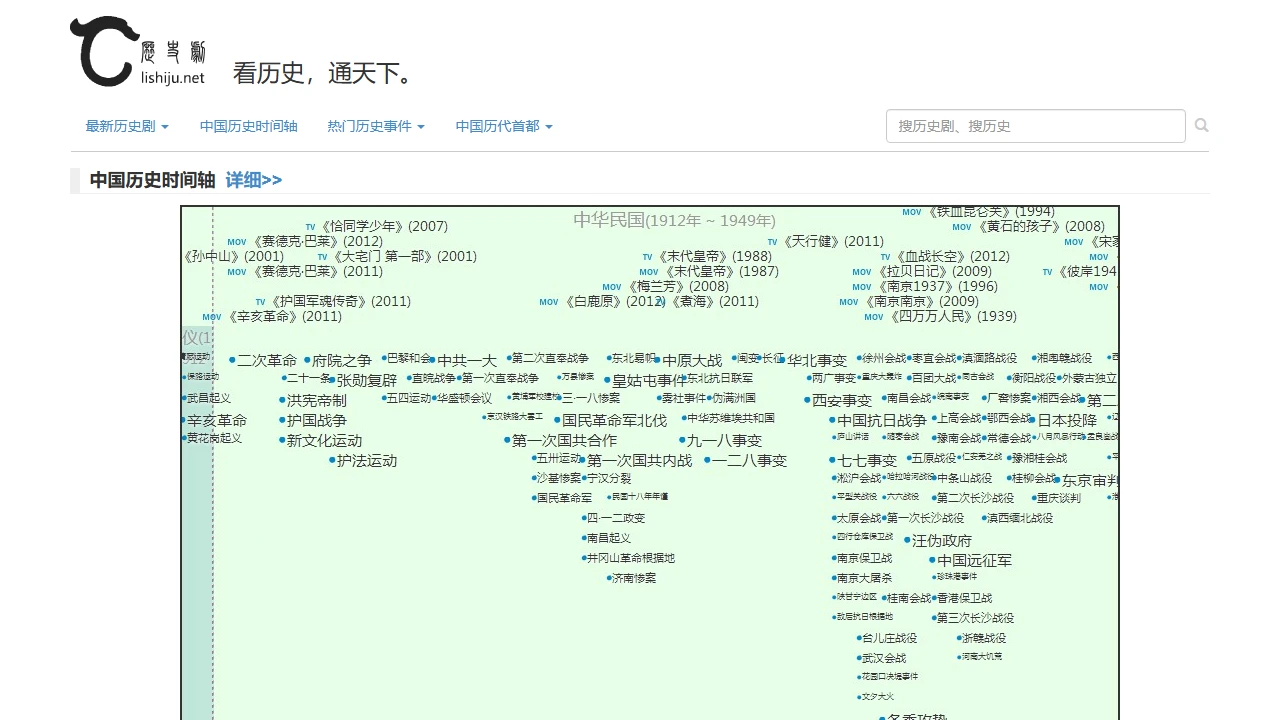Select the 西安事变 timeline event
Screen dimensions: 1280x720
pos(841,399)
